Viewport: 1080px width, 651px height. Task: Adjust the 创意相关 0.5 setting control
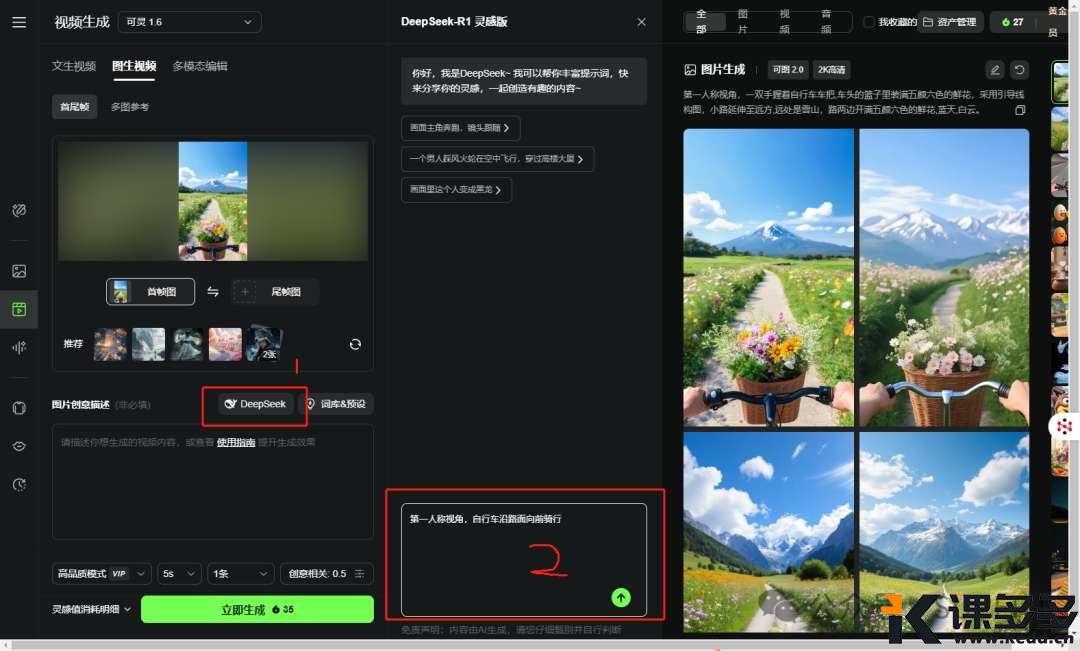point(326,574)
